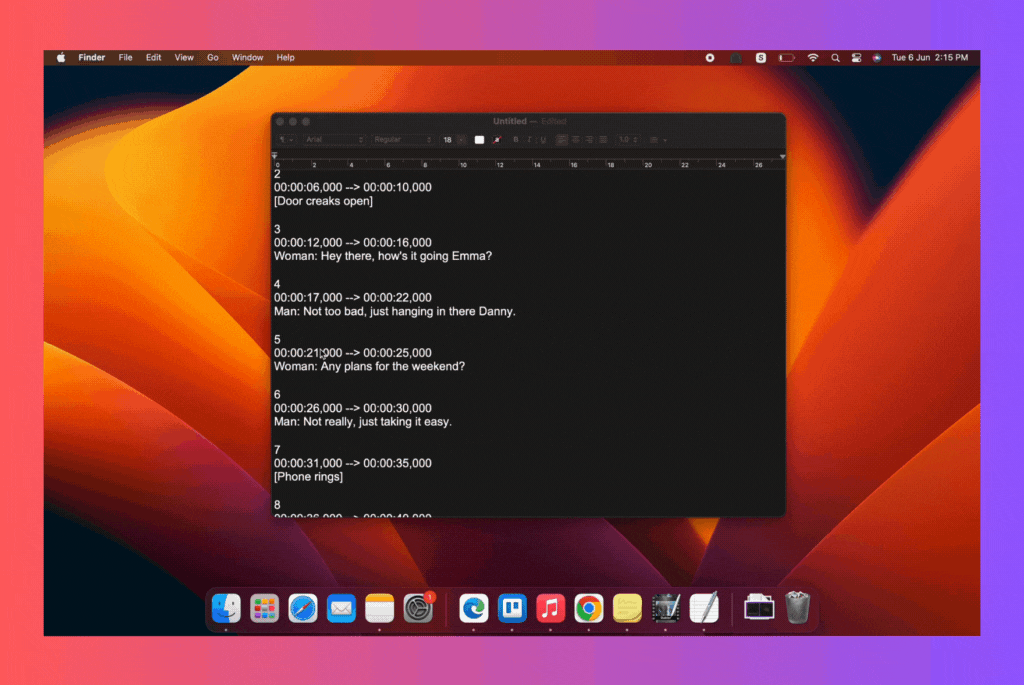Toggle bold formatting in TextEdit toolbar

(x=516, y=140)
